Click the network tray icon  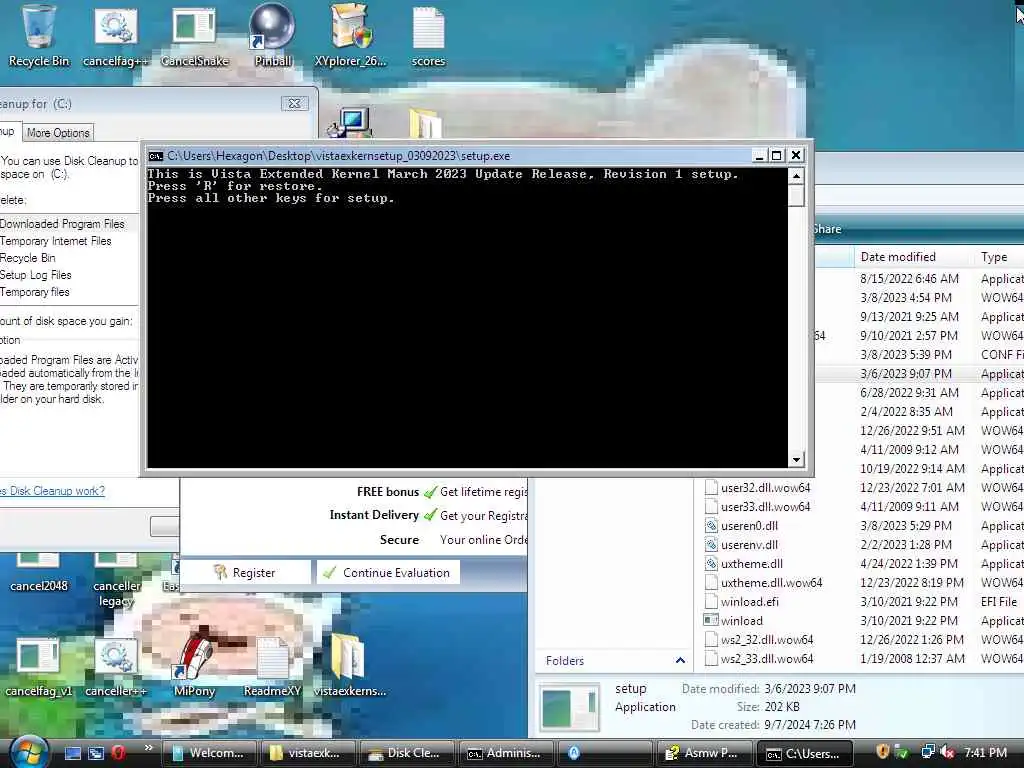[x=927, y=752]
